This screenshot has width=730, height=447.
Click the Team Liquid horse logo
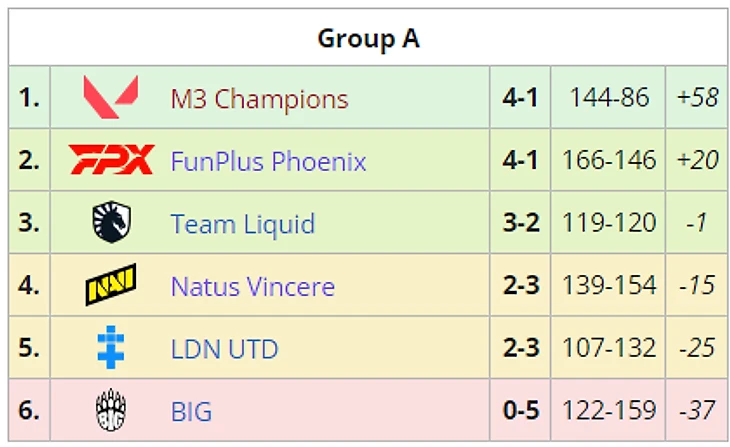pyautogui.click(x=111, y=223)
